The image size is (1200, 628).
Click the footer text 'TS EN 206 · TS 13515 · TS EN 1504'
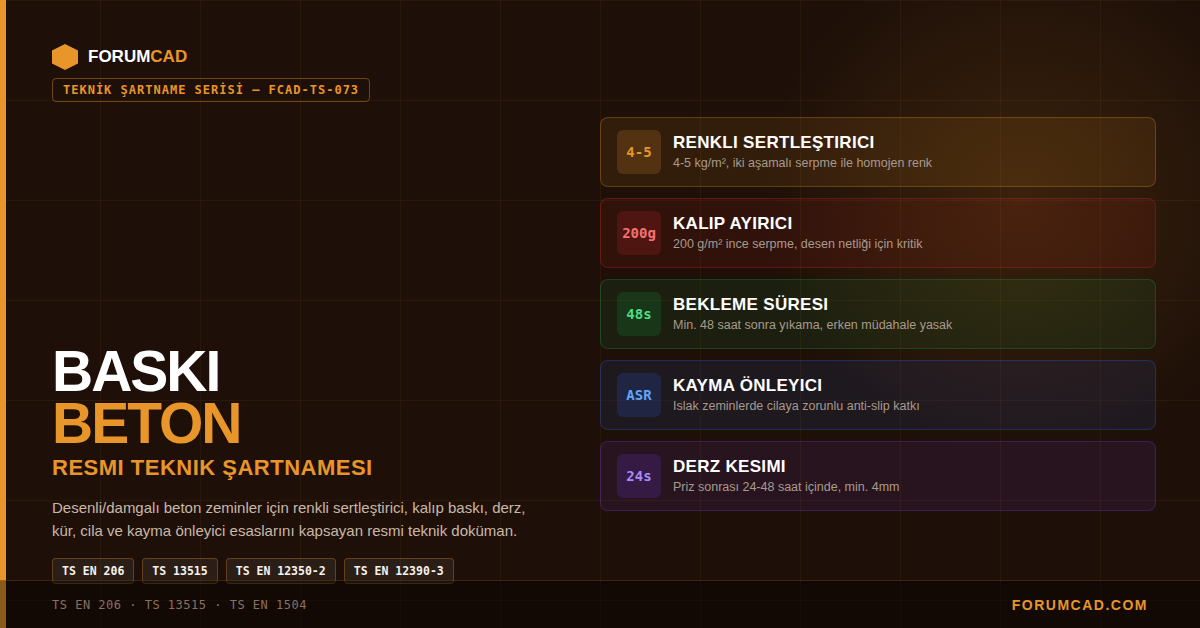179,605
